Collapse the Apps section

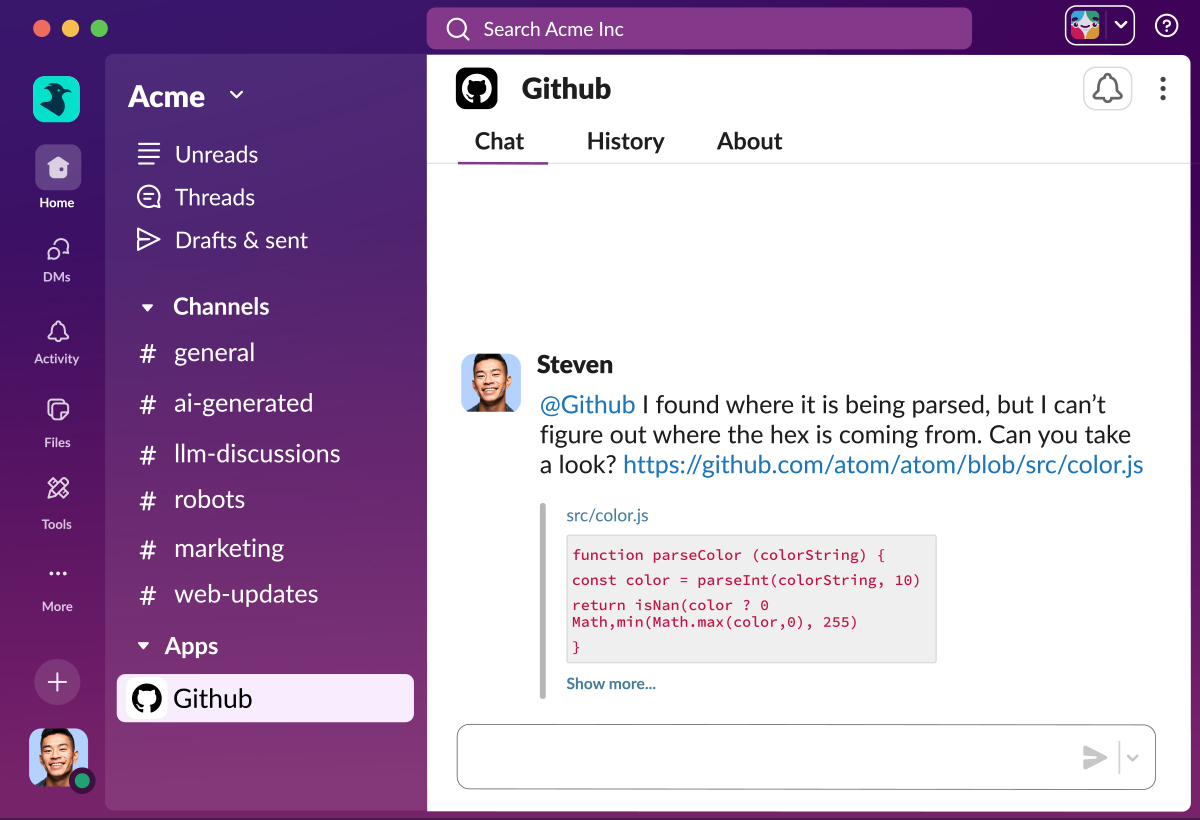coord(143,646)
